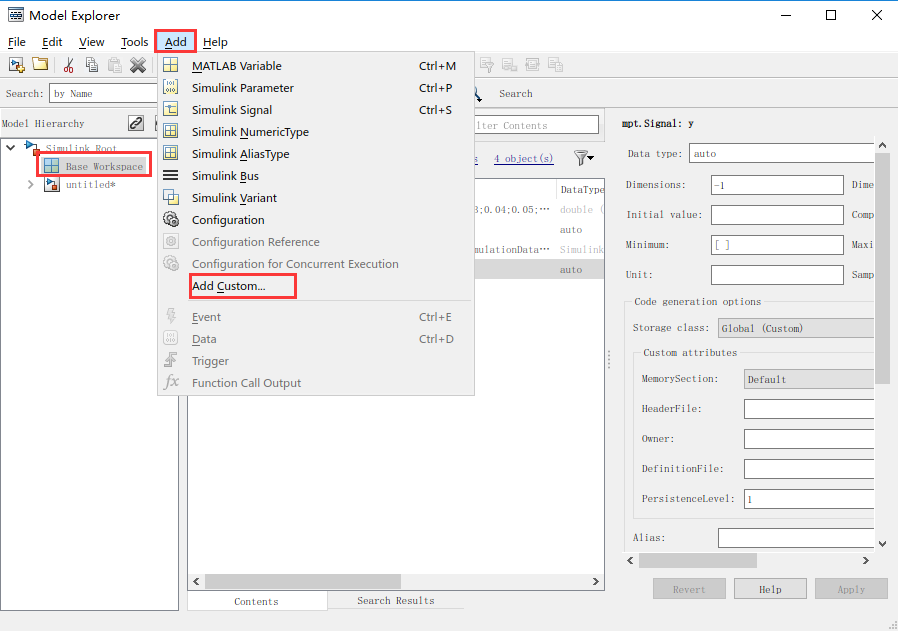This screenshot has height=631, width=898.
Task: Click the Dimensions input field
Action: point(777,185)
